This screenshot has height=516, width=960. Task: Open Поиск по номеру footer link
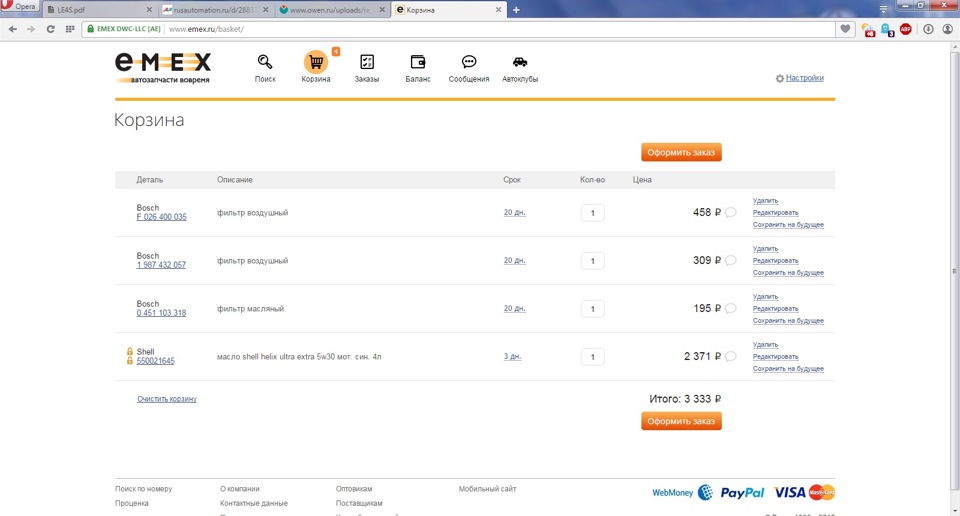pos(144,489)
